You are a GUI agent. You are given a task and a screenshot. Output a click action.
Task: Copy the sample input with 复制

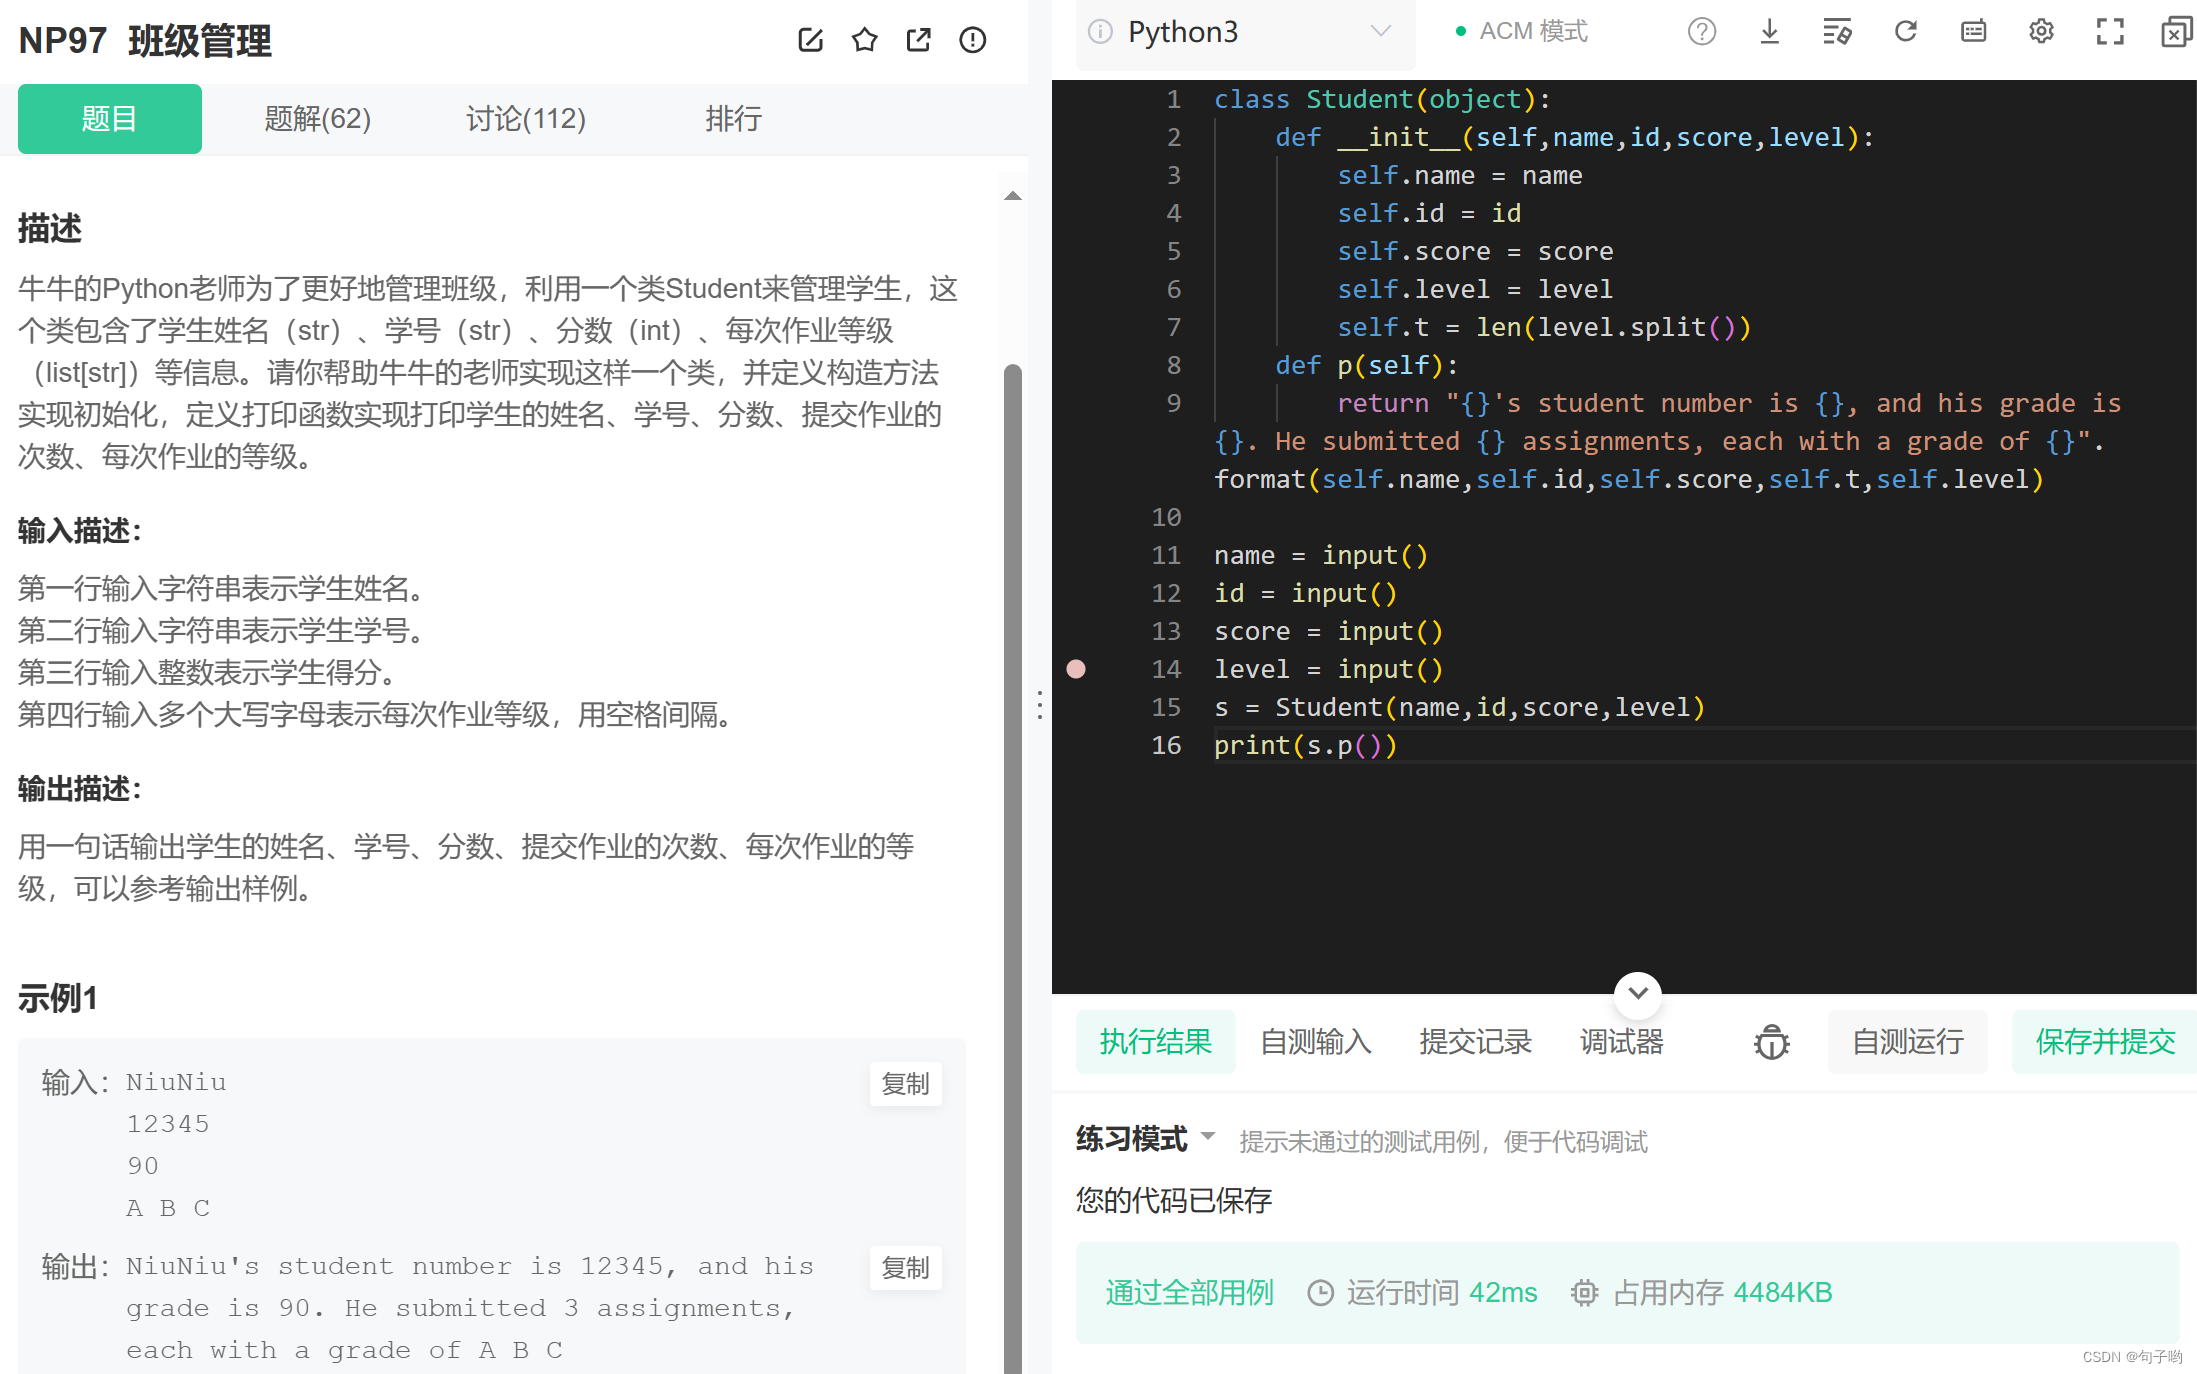[905, 1084]
